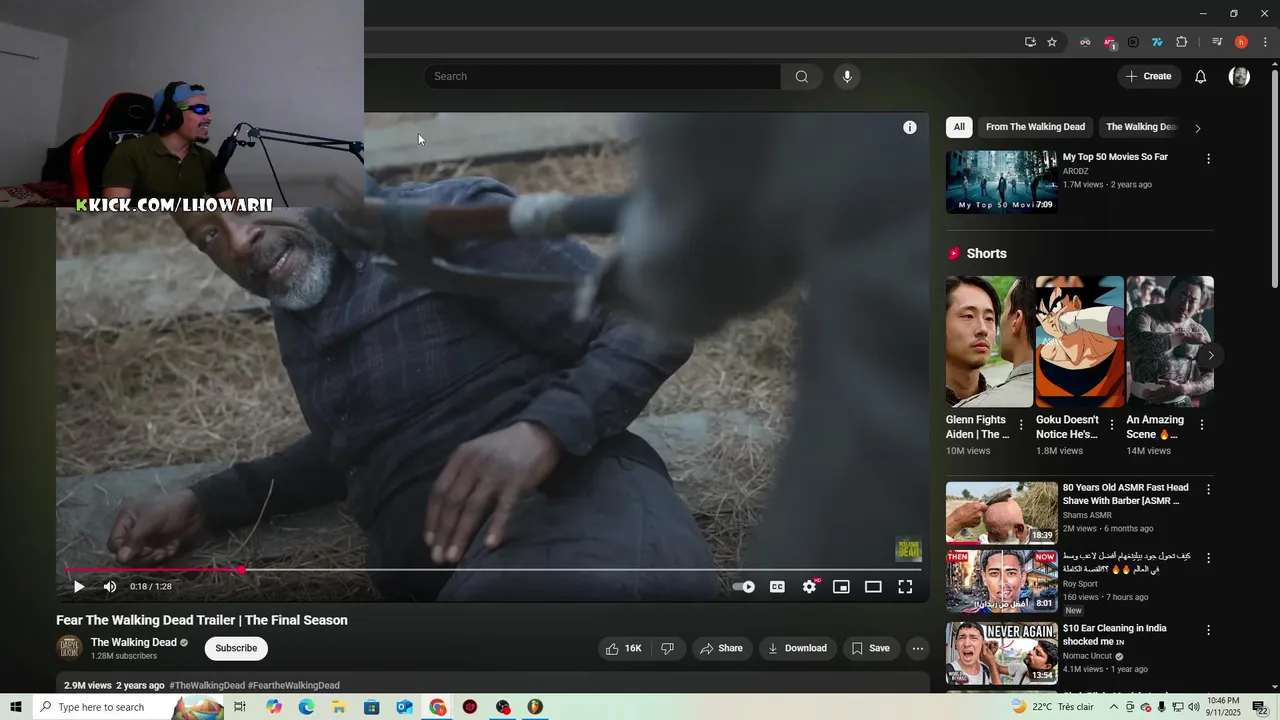Click the #TheWalkingDead hashtag
The width and height of the screenshot is (1280, 720).
(x=207, y=685)
